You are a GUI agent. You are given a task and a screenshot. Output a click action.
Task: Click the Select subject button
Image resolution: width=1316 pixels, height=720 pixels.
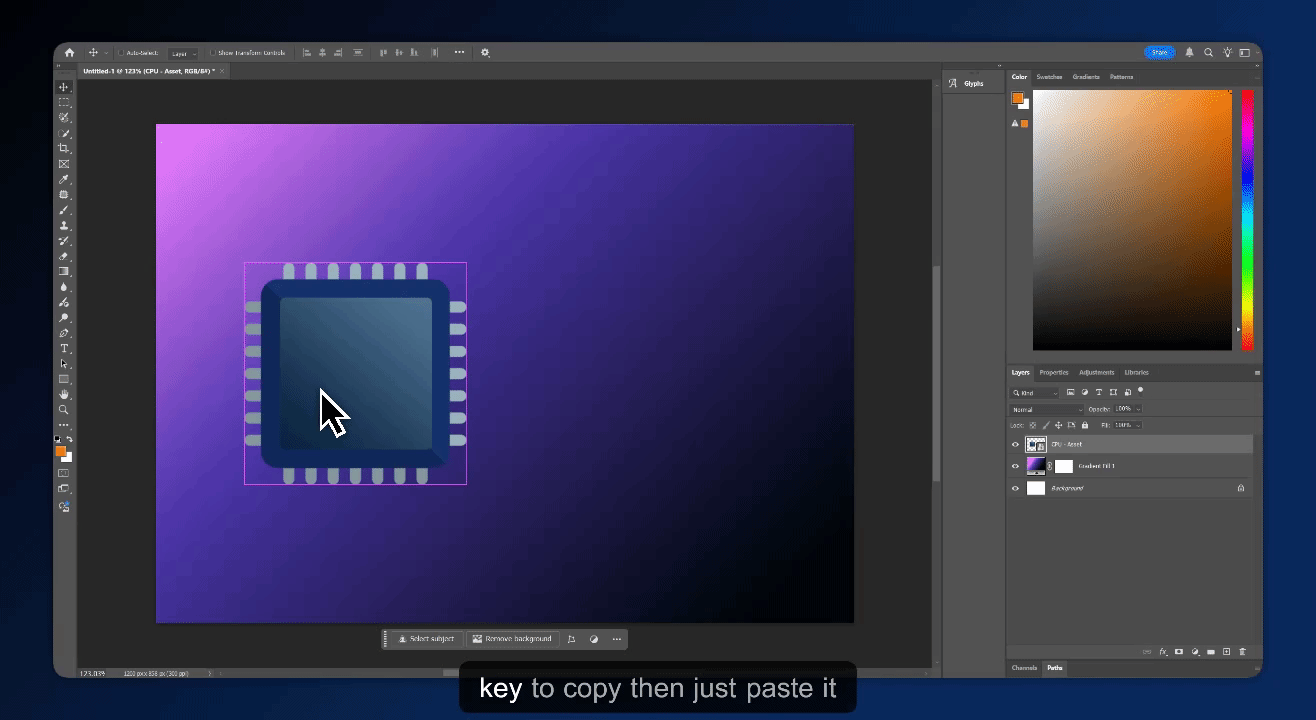[426, 639]
